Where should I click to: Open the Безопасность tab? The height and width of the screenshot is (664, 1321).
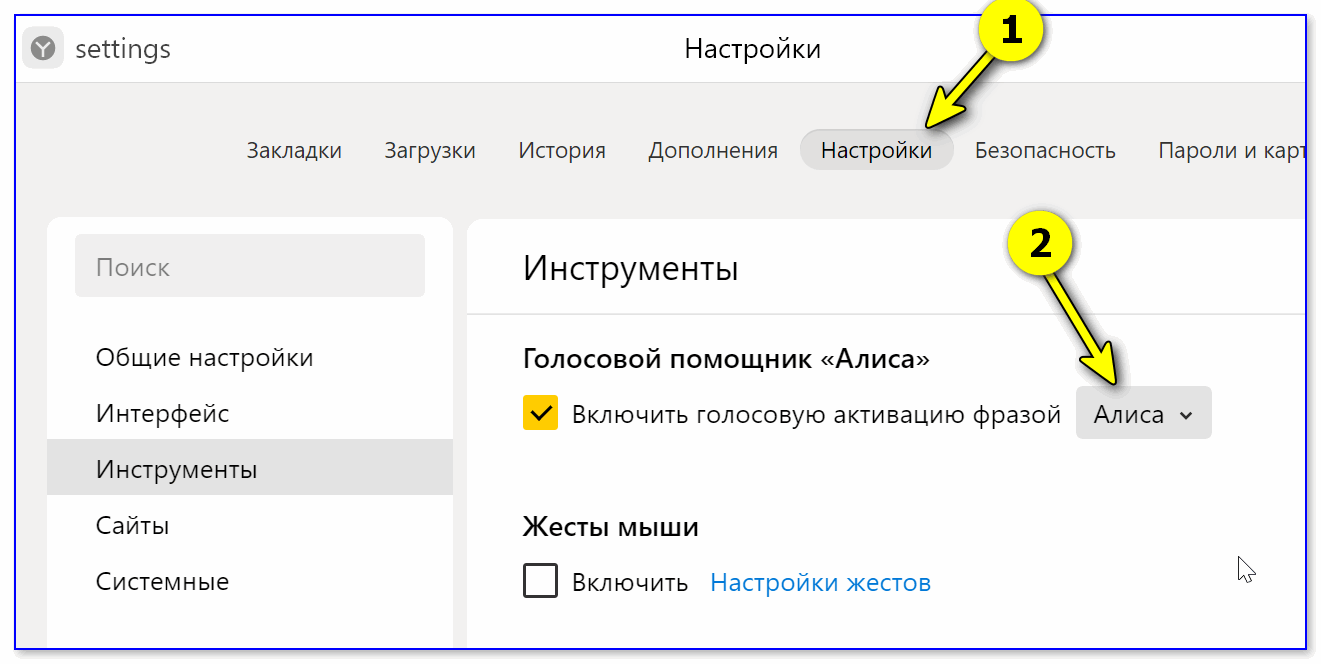pyautogui.click(x=1045, y=151)
